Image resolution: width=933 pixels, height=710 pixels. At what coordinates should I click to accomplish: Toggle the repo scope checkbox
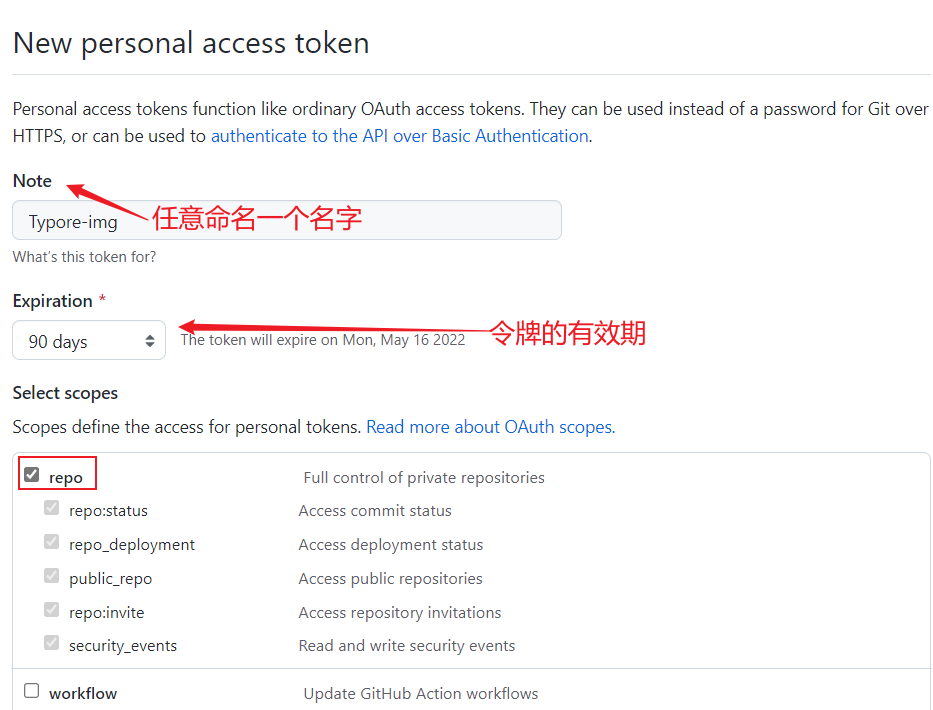[x=32, y=475]
